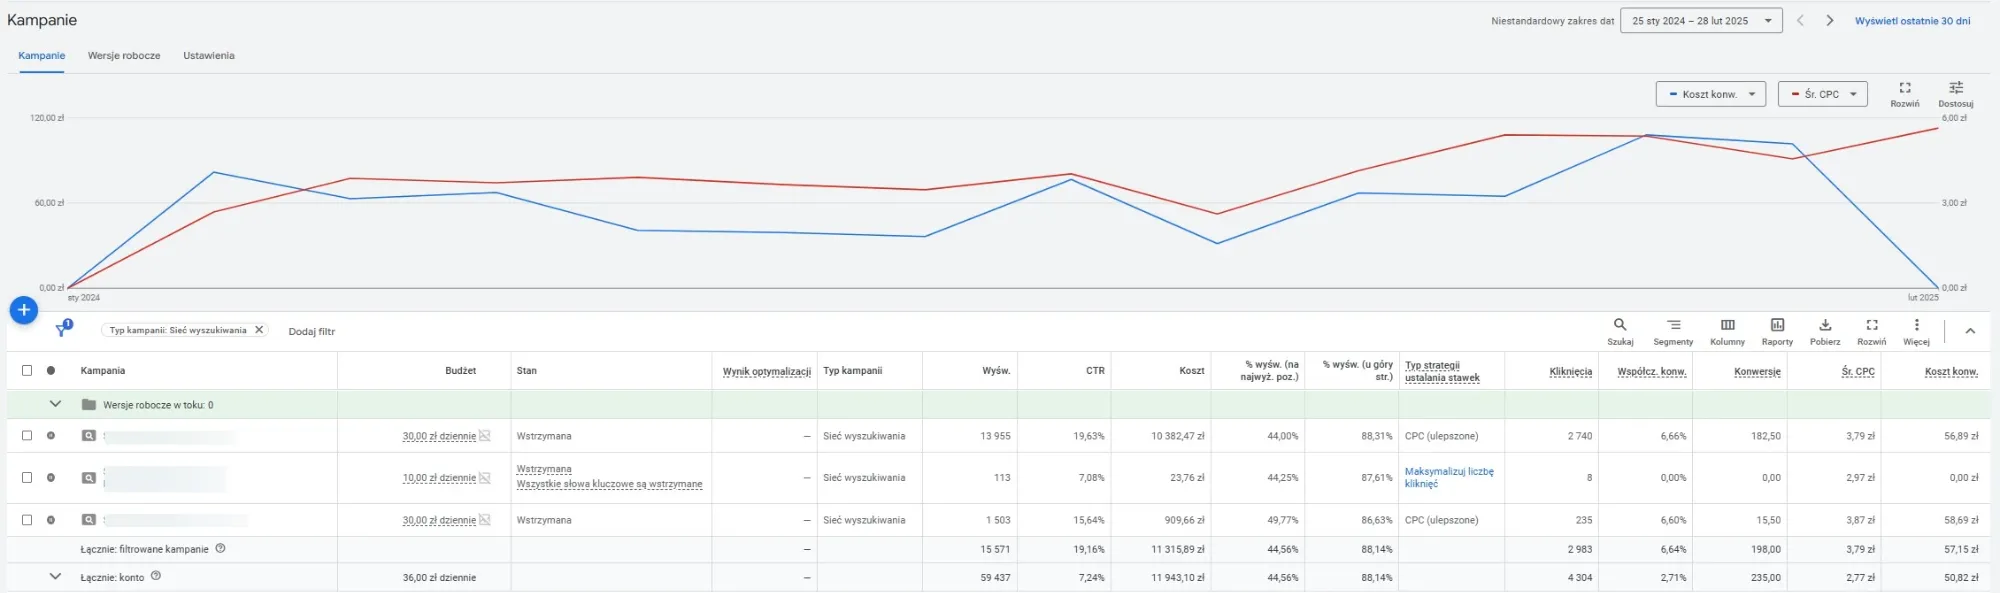Sort by Współcz. konw. column header
2000x593 pixels.
(x=1652, y=371)
